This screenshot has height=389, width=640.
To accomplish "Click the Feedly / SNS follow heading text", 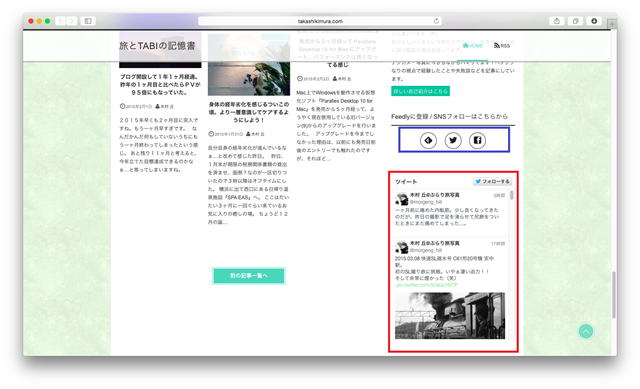I will (449, 116).
